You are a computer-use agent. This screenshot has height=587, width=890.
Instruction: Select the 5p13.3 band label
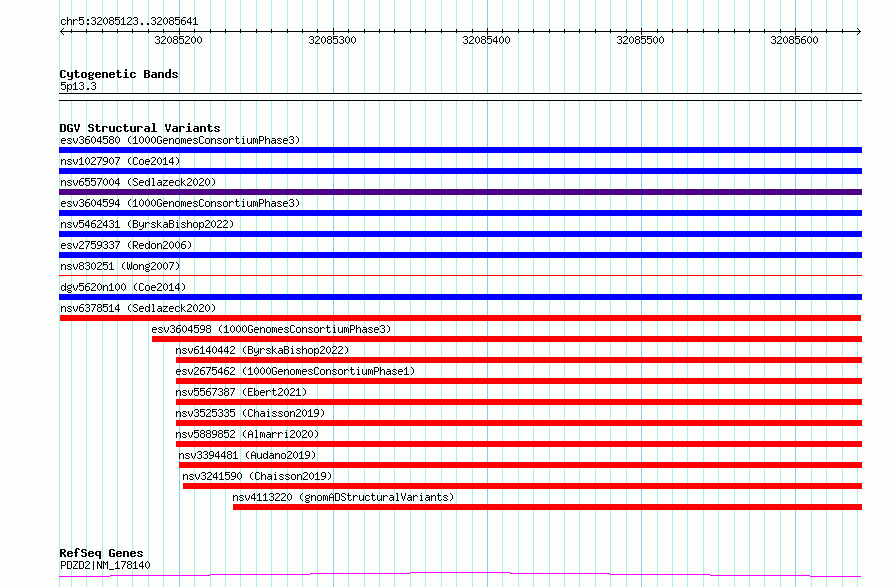78,86
